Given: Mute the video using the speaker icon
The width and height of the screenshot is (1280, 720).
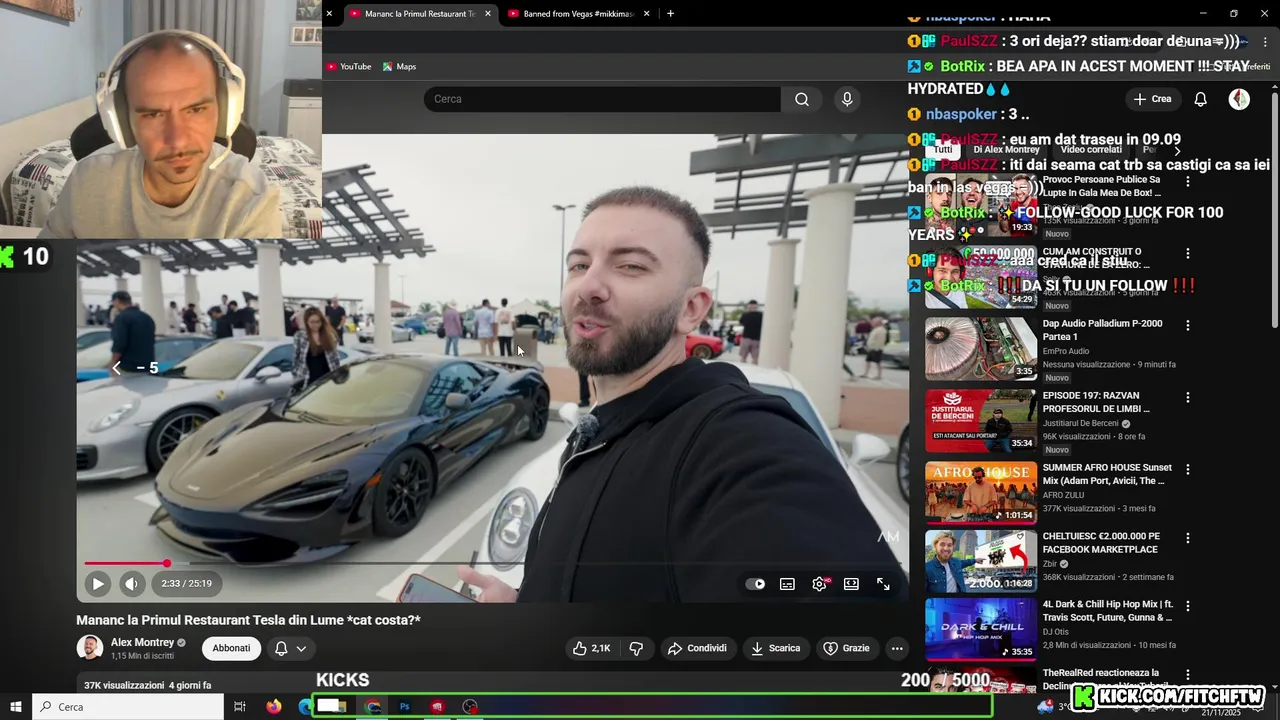Looking at the screenshot, I should (x=131, y=584).
